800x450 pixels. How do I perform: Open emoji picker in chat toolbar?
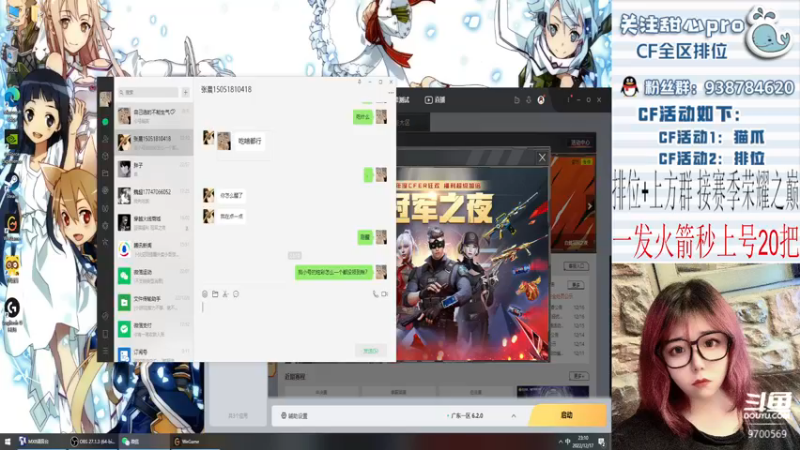(x=205, y=294)
